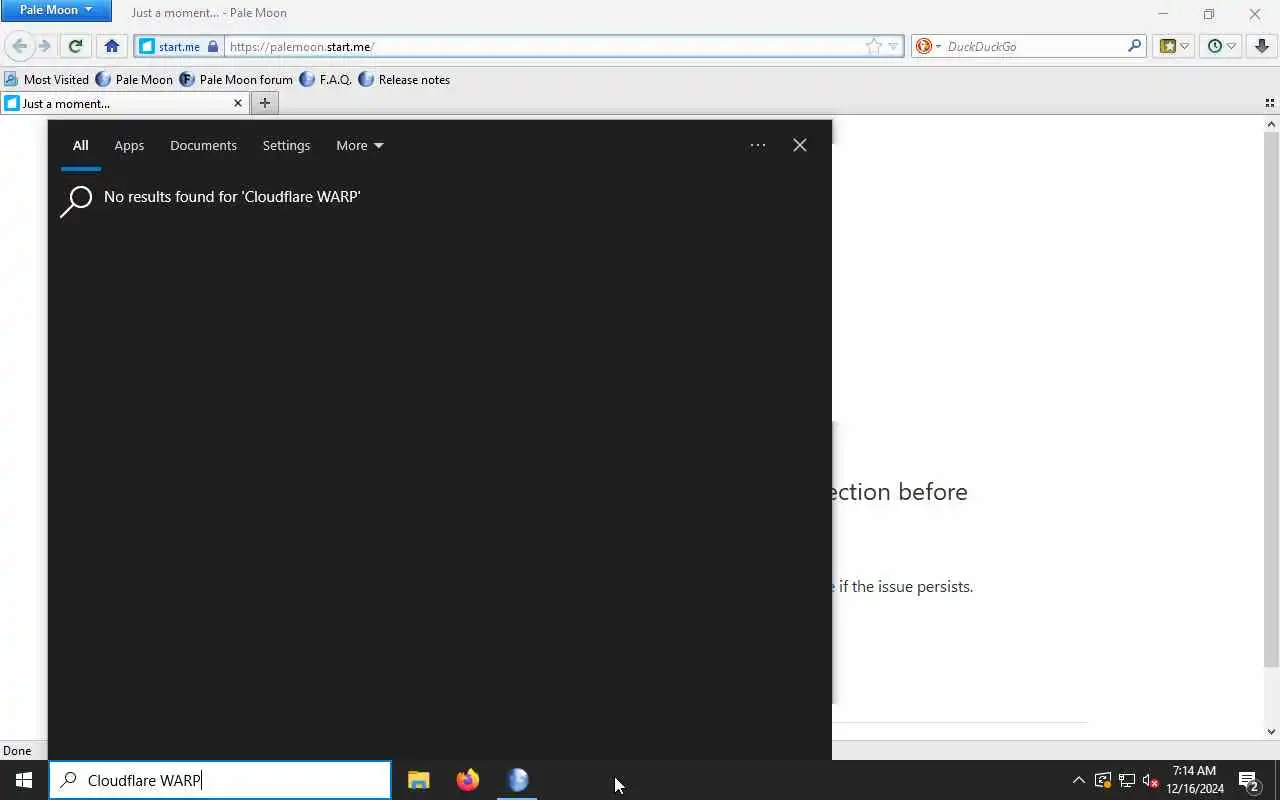Click the muted volume tray icon
The width and height of the screenshot is (1280, 800).
point(1151,780)
